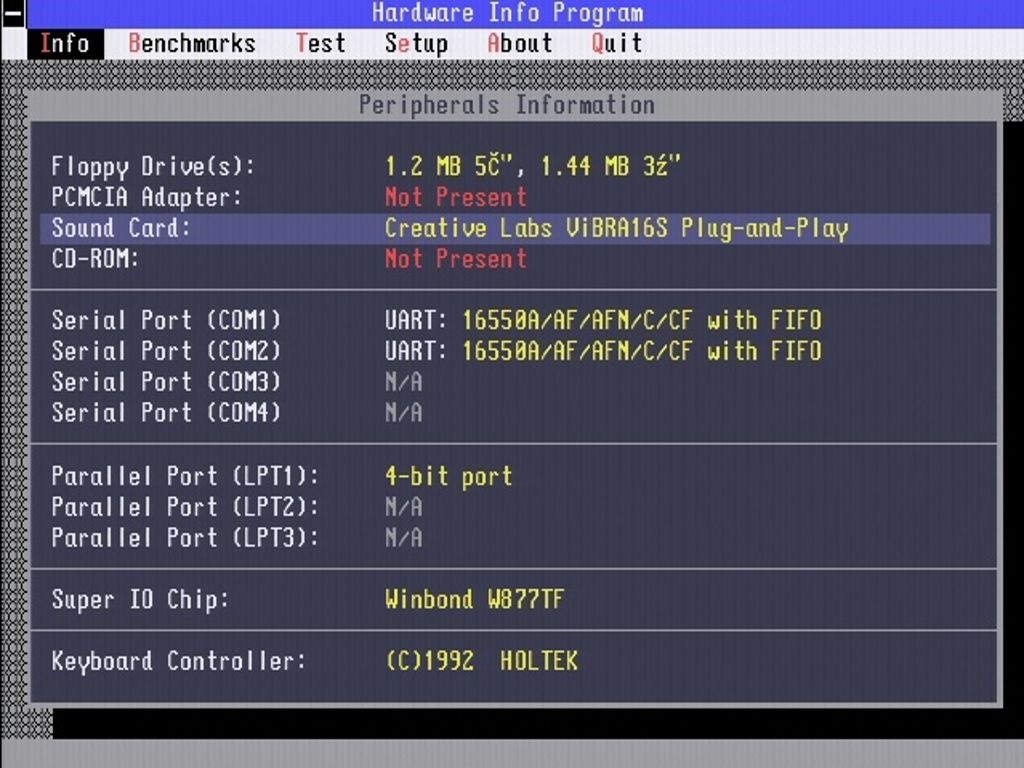
Task: Click the N/A value for COM4
Action: pyautogui.click(x=404, y=413)
